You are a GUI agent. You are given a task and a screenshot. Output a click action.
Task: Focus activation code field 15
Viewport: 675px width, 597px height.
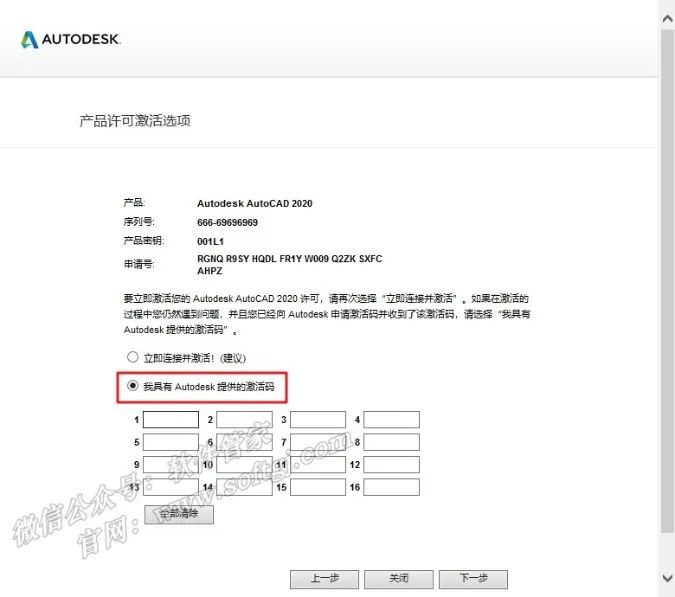(318, 487)
